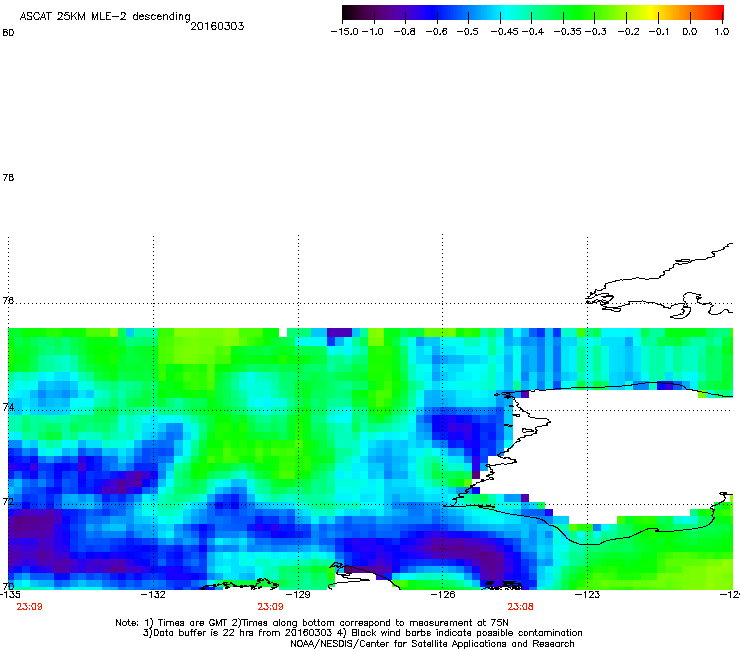The width and height of the screenshot is (740, 650).
Task: Click the -0.45 colorbar label
Action: coord(505,32)
